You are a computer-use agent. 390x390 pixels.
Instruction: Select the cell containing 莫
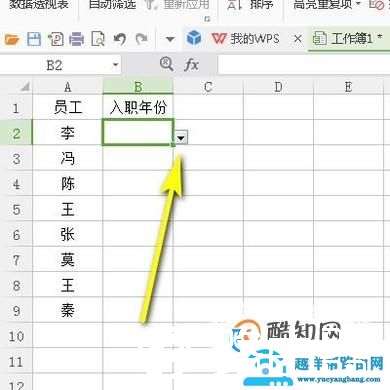[x=68, y=259]
